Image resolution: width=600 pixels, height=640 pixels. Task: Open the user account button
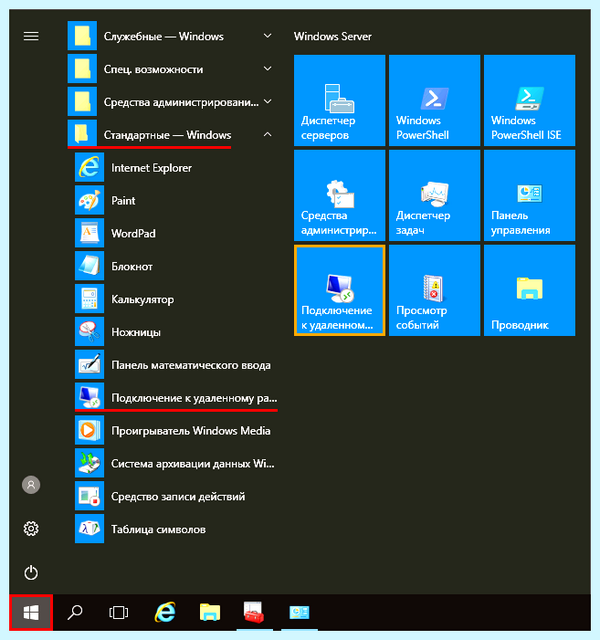pyautogui.click(x=31, y=485)
